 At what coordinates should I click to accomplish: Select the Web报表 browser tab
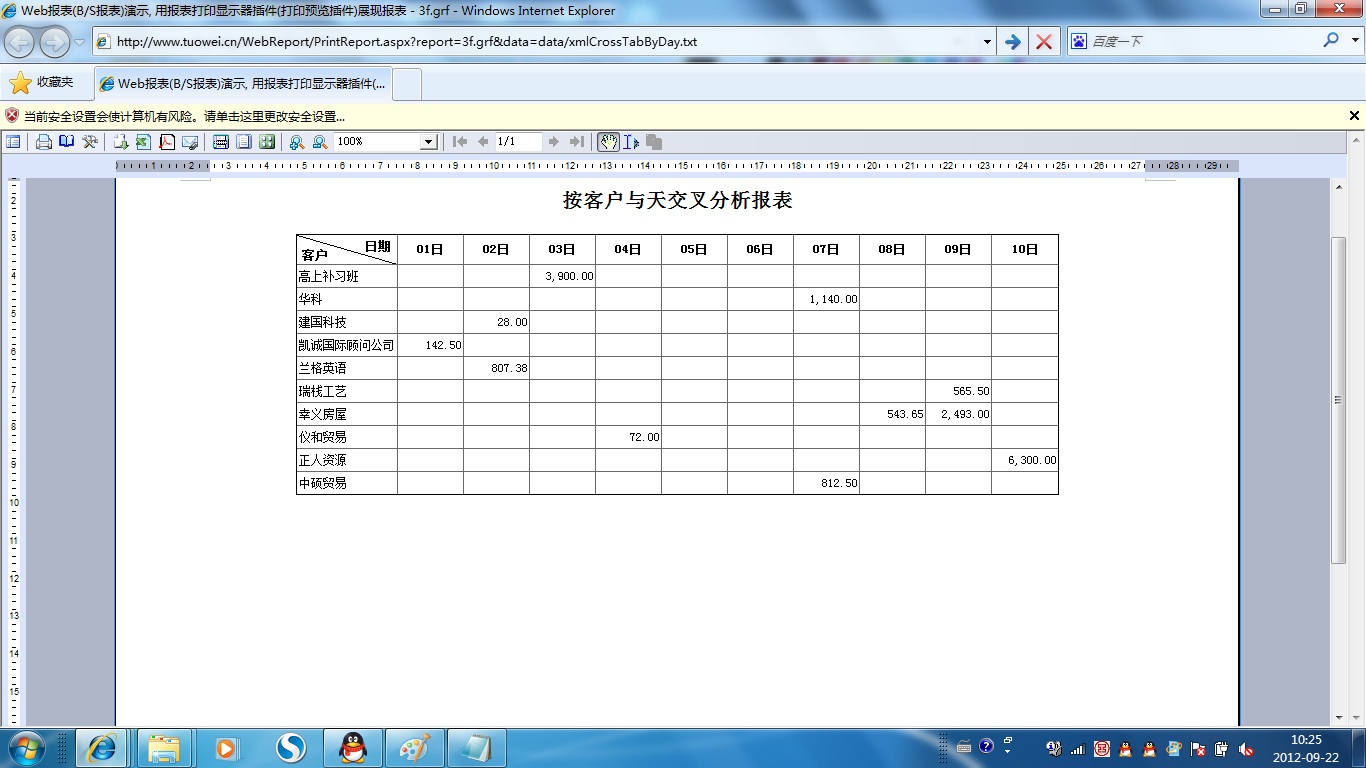point(242,84)
